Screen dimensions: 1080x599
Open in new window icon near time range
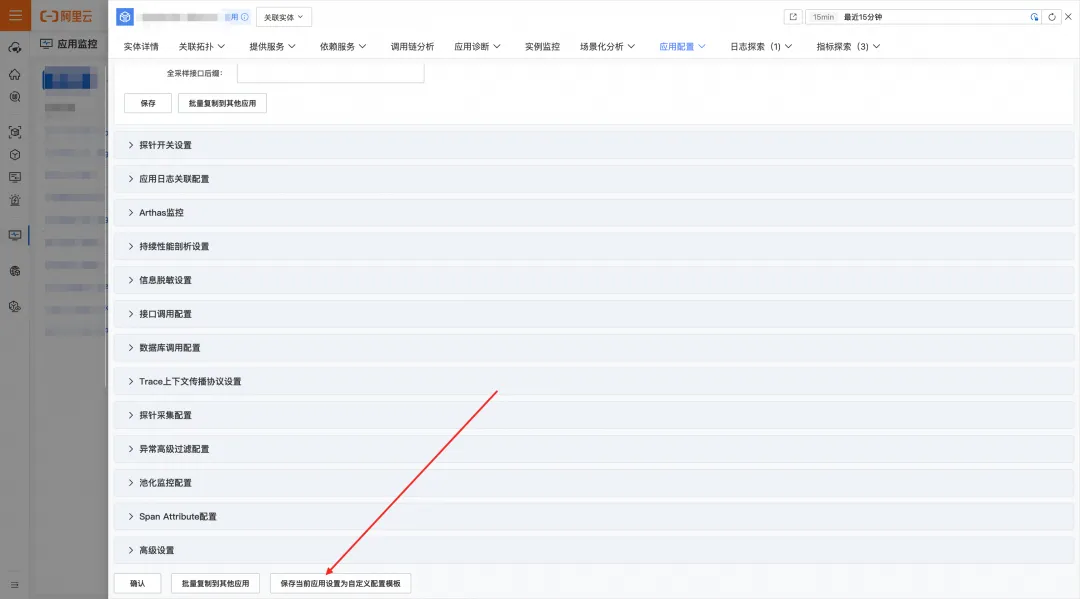(x=793, y=17)
